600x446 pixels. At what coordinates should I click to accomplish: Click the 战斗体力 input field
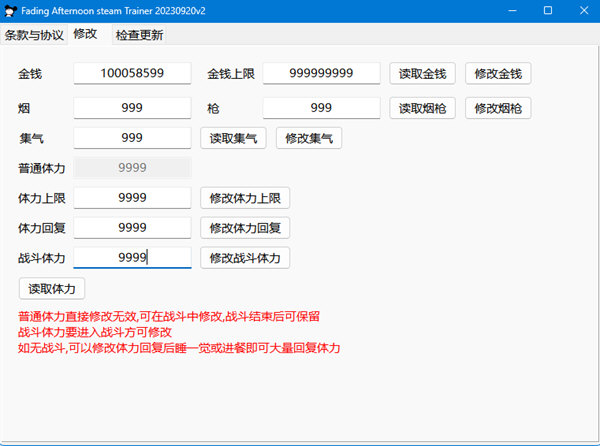132,257
